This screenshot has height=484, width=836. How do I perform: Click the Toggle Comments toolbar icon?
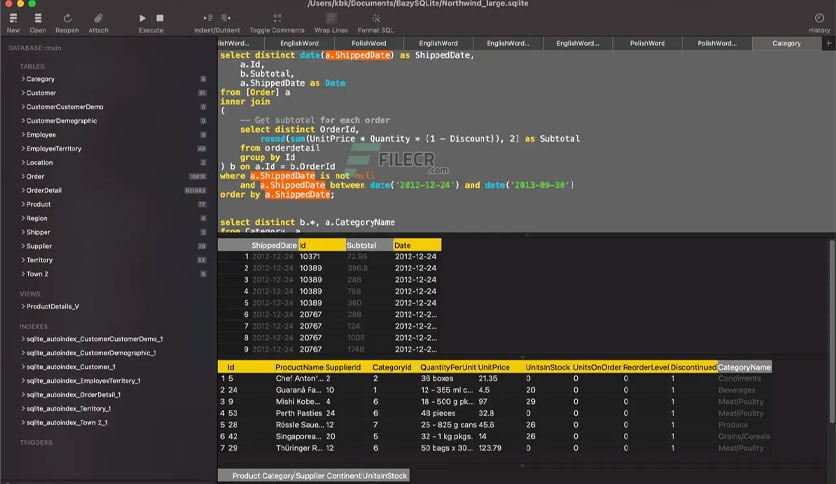pyautogui.click(x=277, y=18)
